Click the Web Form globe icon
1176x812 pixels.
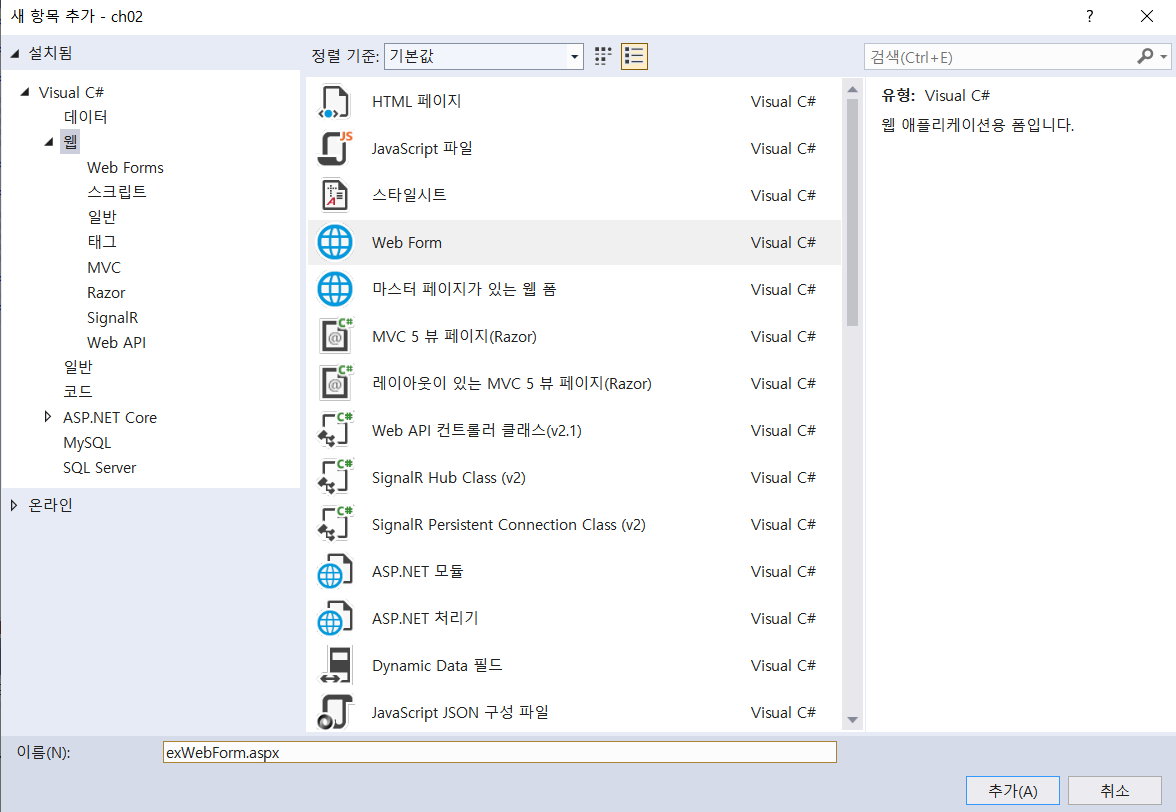pos(334,242)
